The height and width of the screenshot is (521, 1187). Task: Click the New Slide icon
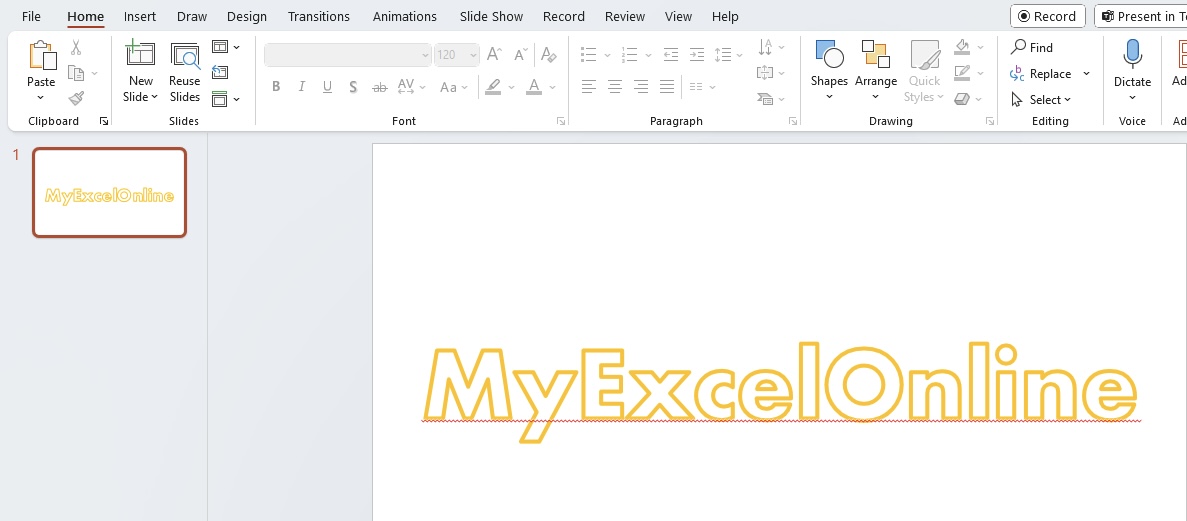point(141,55)
